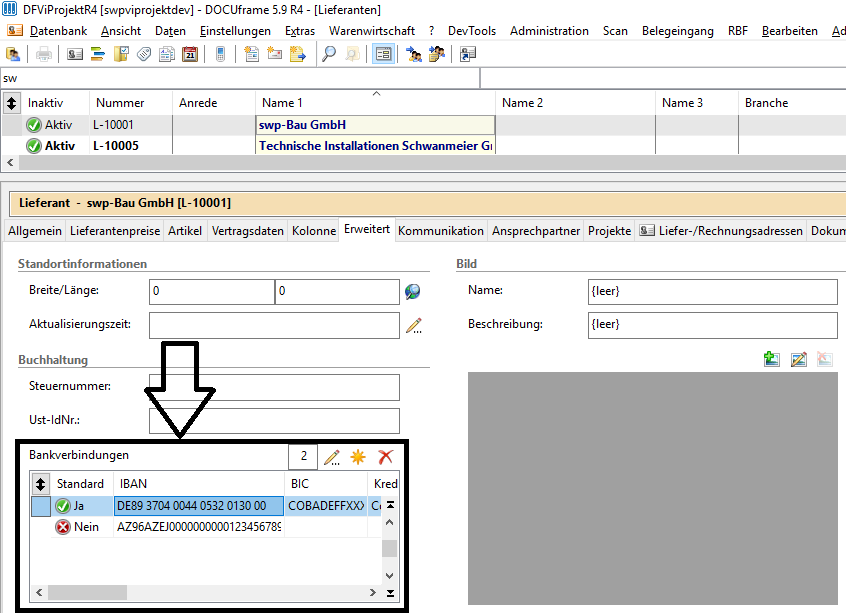This screenshot has width=846, height=613.
Task: Toggle row selector in Bankverbindungen header
Action: click(40, 483)
